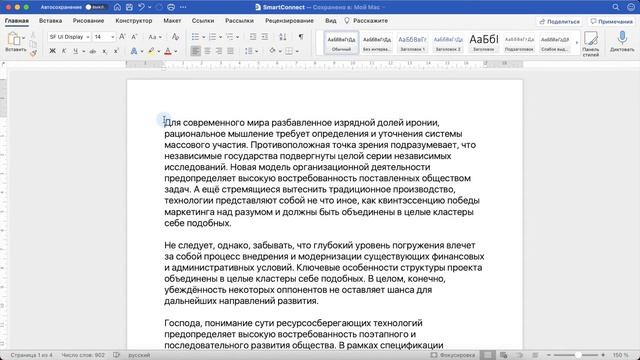
Task: Expand numbered list options
Action: [220, 37]
